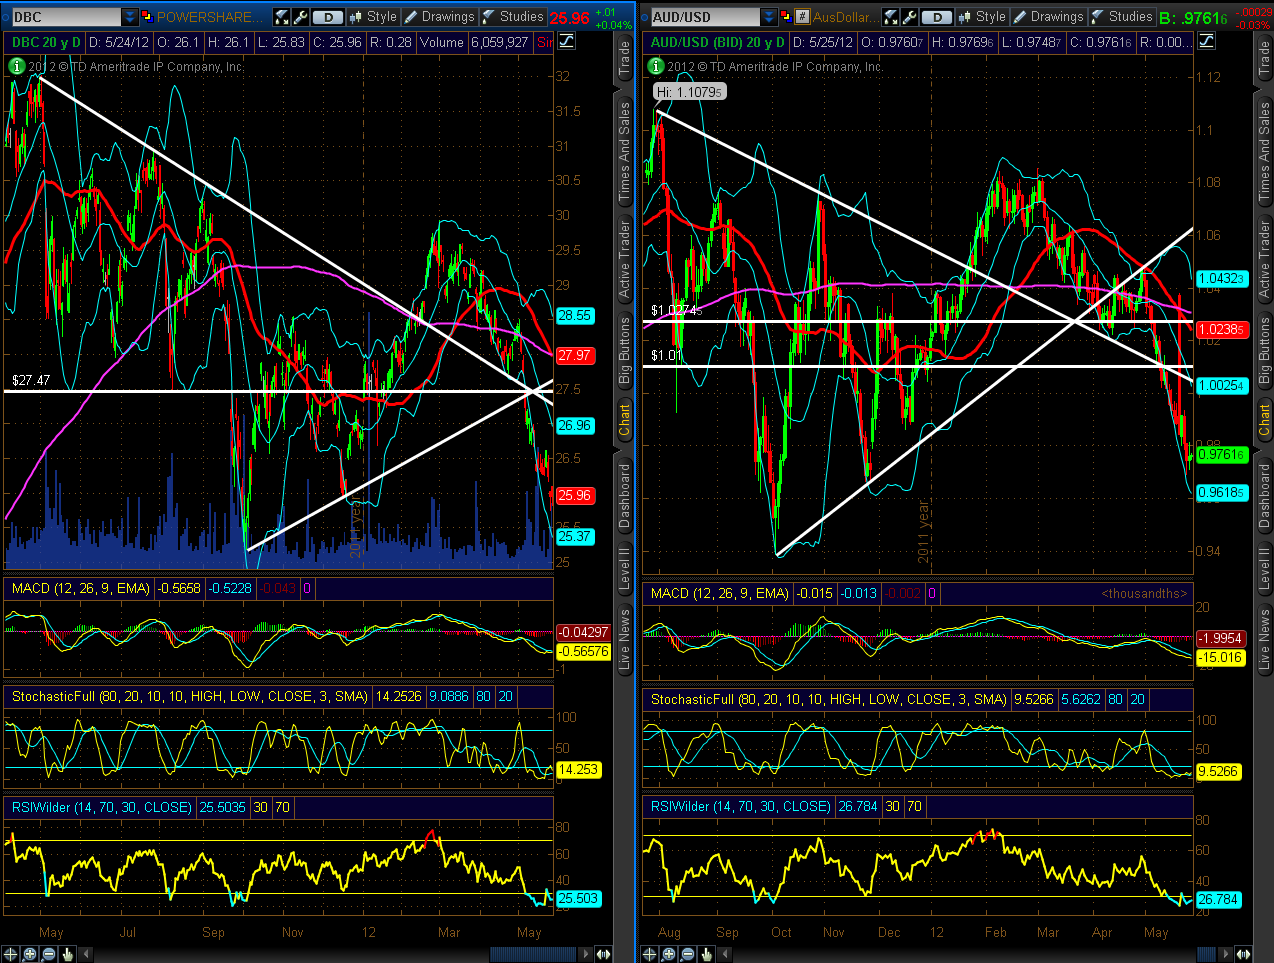1274x963 pixels.
Task: Open Style menu on DBC chart
Action: (373, 17)
